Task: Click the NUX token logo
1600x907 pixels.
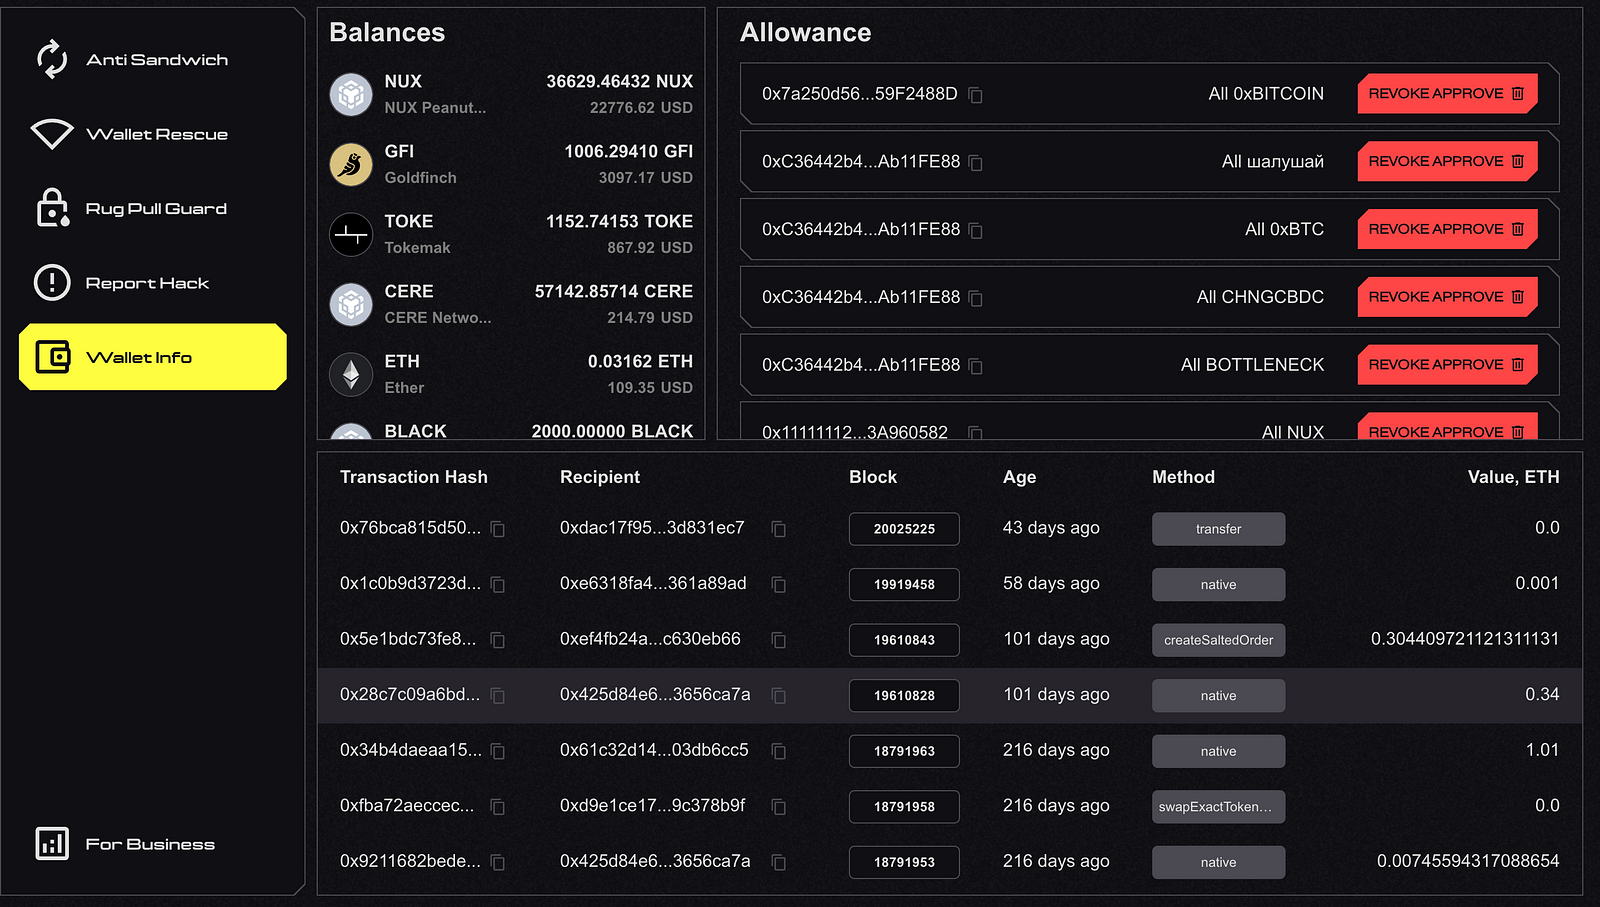Action: (351, 95)
